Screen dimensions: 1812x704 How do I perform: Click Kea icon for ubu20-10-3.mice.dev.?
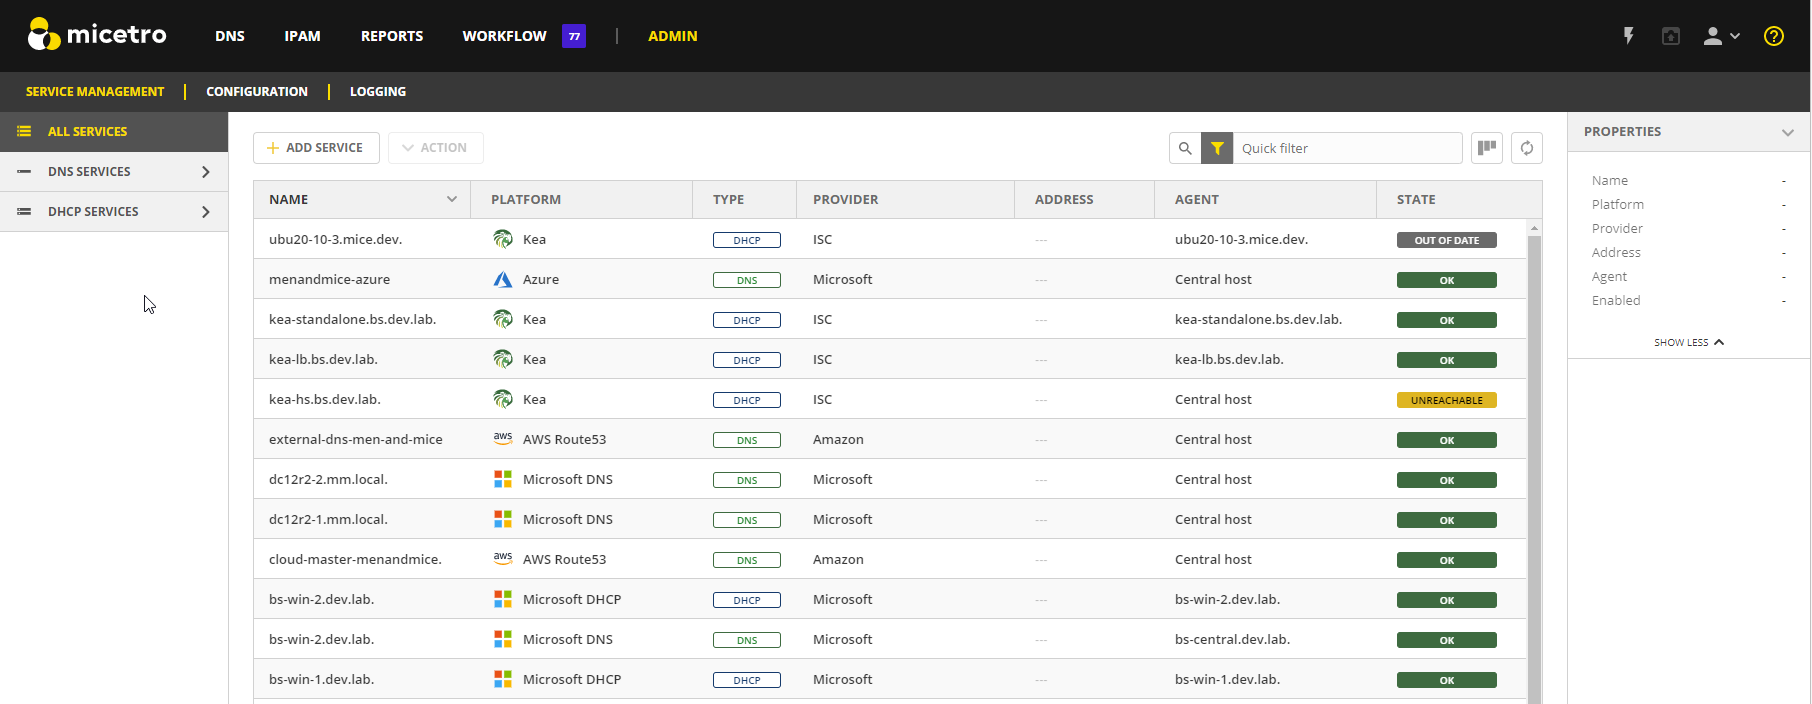coord(503,239)
